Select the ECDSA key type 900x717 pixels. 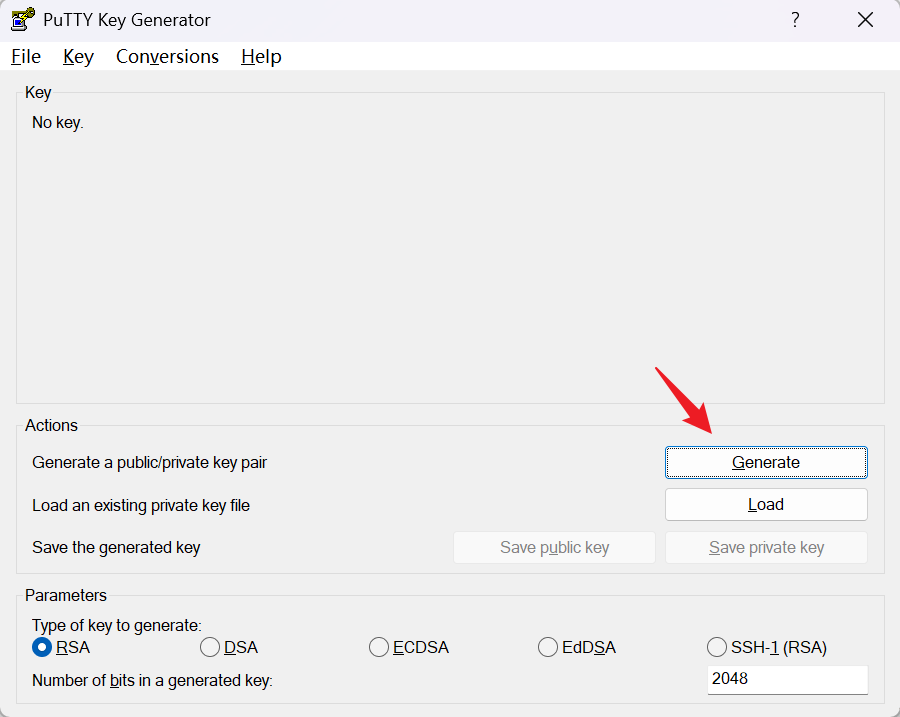[409, 648]
